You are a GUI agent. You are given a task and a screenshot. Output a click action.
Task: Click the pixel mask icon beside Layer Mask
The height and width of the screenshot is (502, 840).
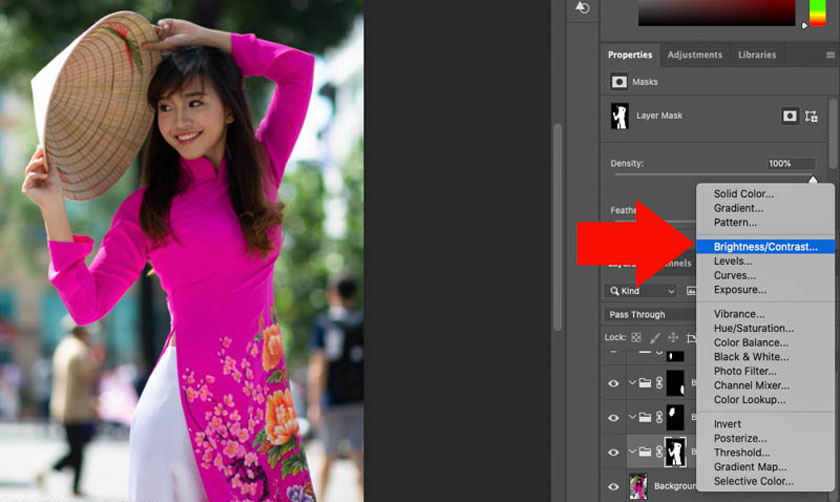(790, 116)
